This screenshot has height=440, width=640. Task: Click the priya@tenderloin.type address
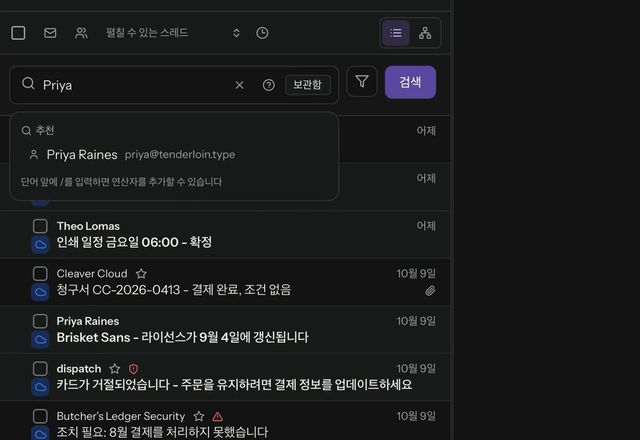tap(180, 155)
